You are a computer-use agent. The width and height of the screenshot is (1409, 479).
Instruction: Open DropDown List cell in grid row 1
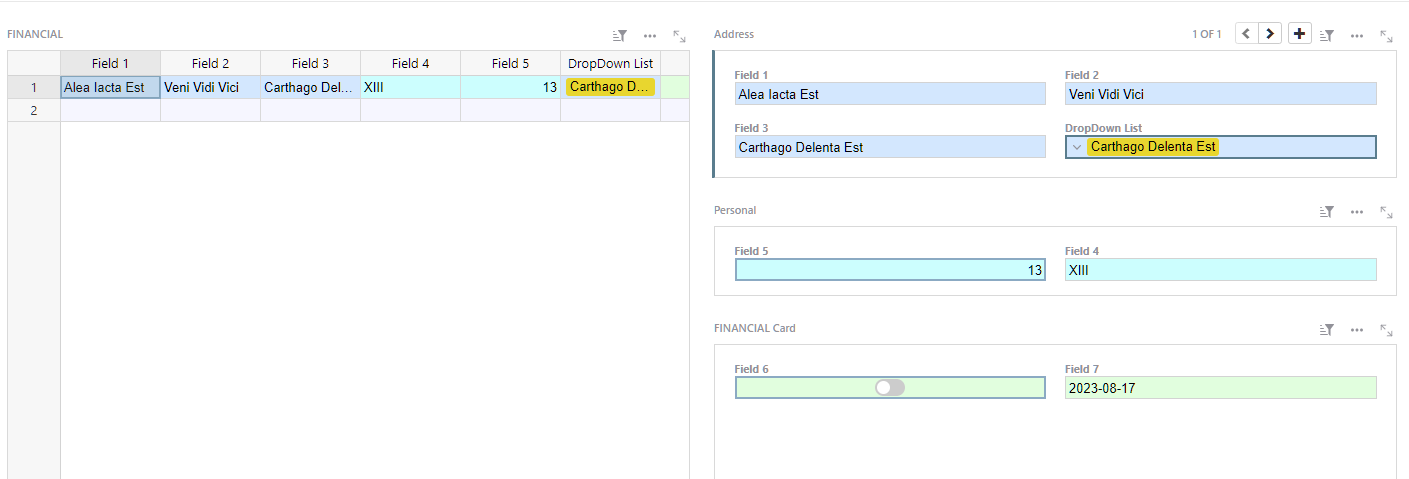coord(610,87)
